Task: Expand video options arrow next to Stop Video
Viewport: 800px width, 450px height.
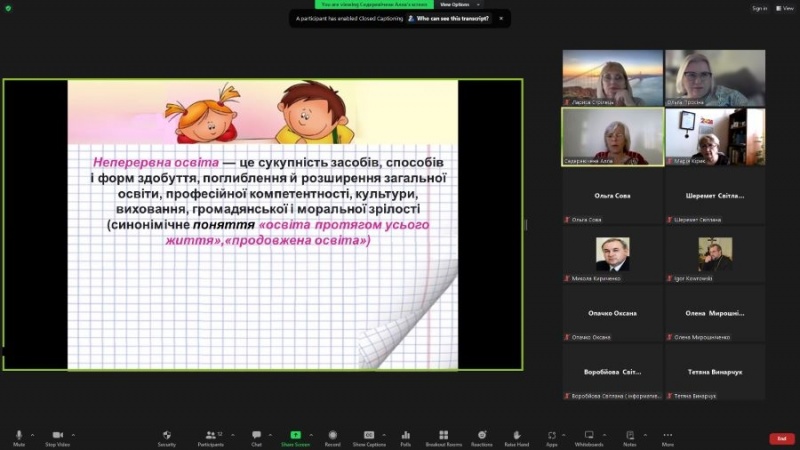Action: pyautogui.click(x=73, y=435)
